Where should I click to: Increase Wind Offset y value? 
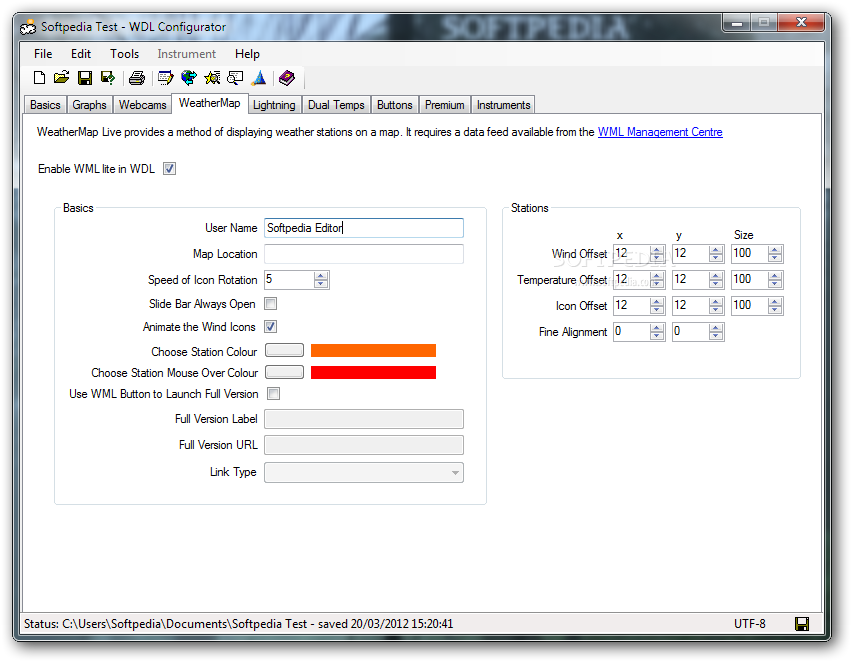[x=716, y=250]
